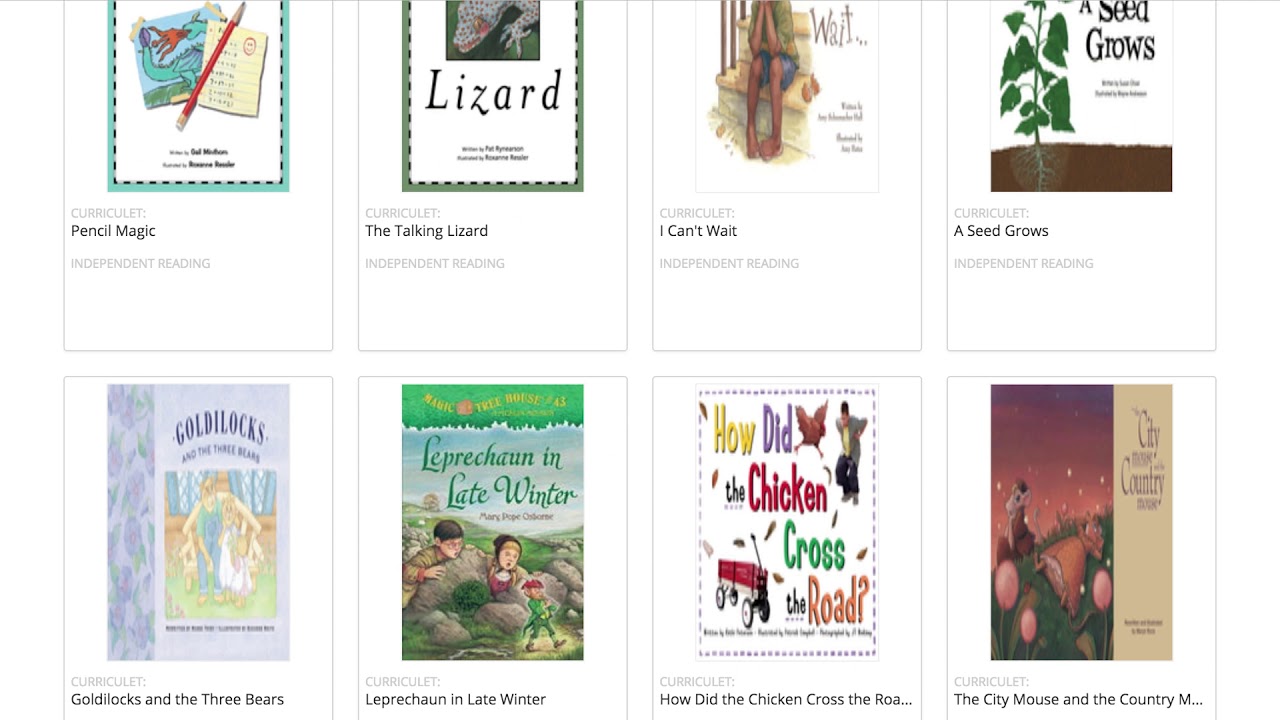Click The Talking Lizard cover image
The image size is (1280, 720).
click(492, 95)
